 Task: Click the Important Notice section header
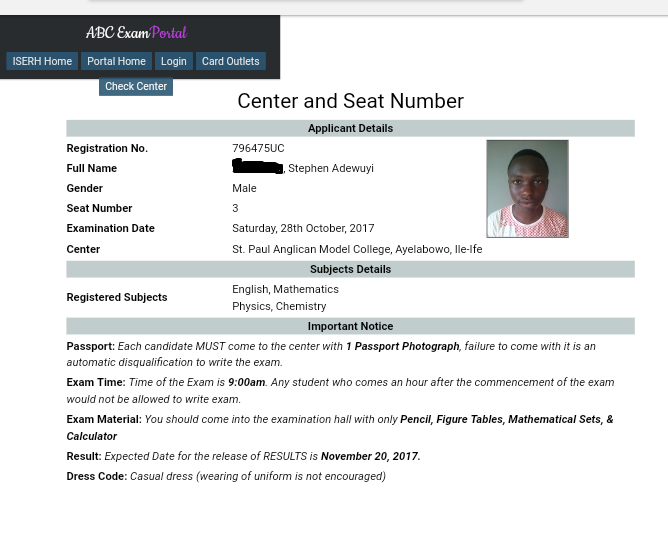coord(350,326)
